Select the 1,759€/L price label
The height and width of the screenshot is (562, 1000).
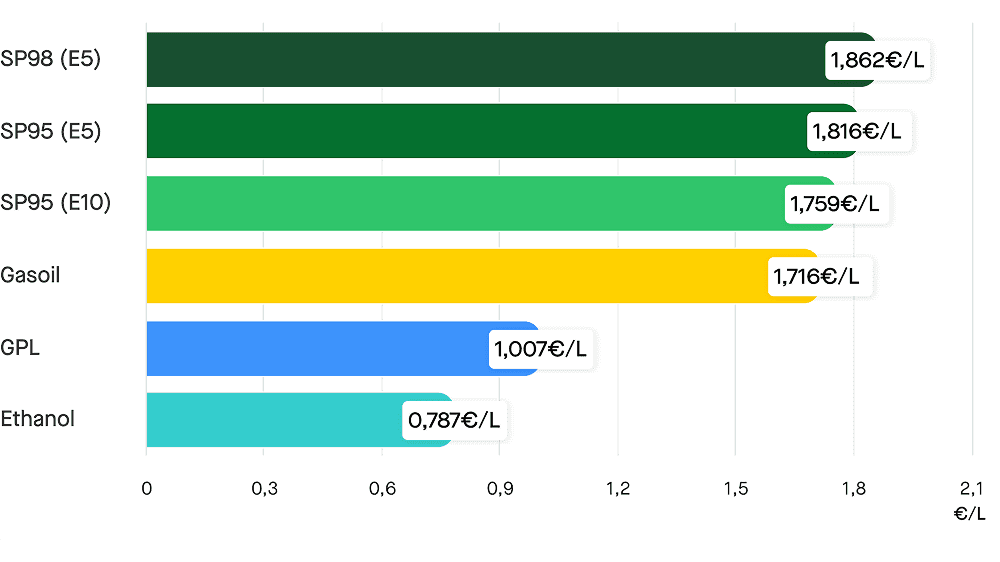[836, 204]
